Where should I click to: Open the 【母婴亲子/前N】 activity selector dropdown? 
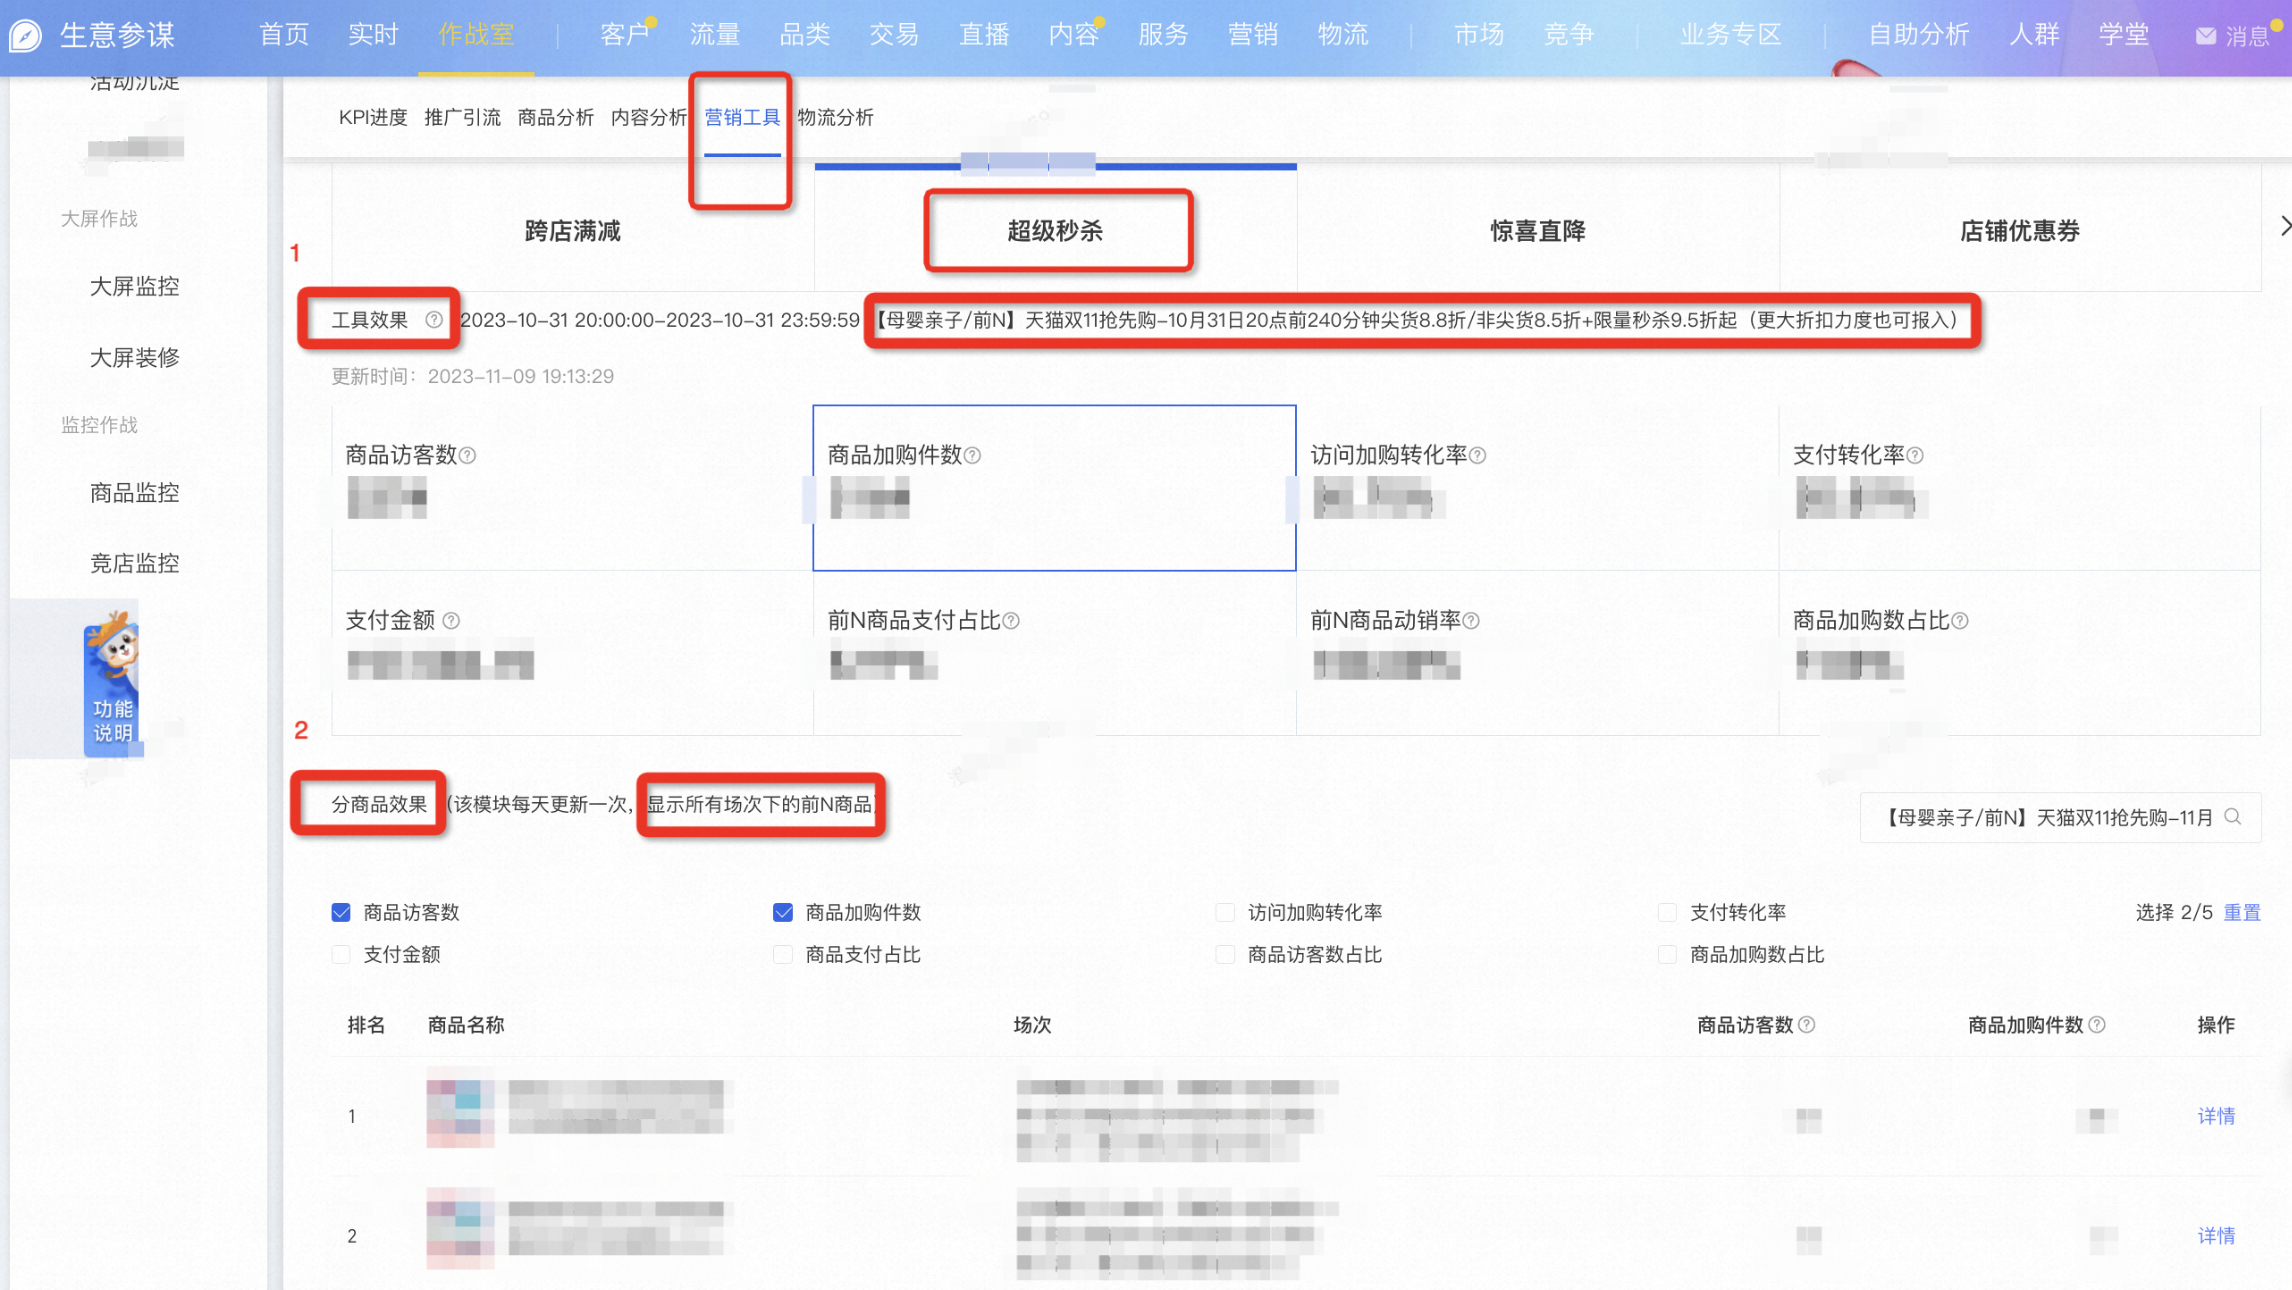click(x=2060, y=818)
